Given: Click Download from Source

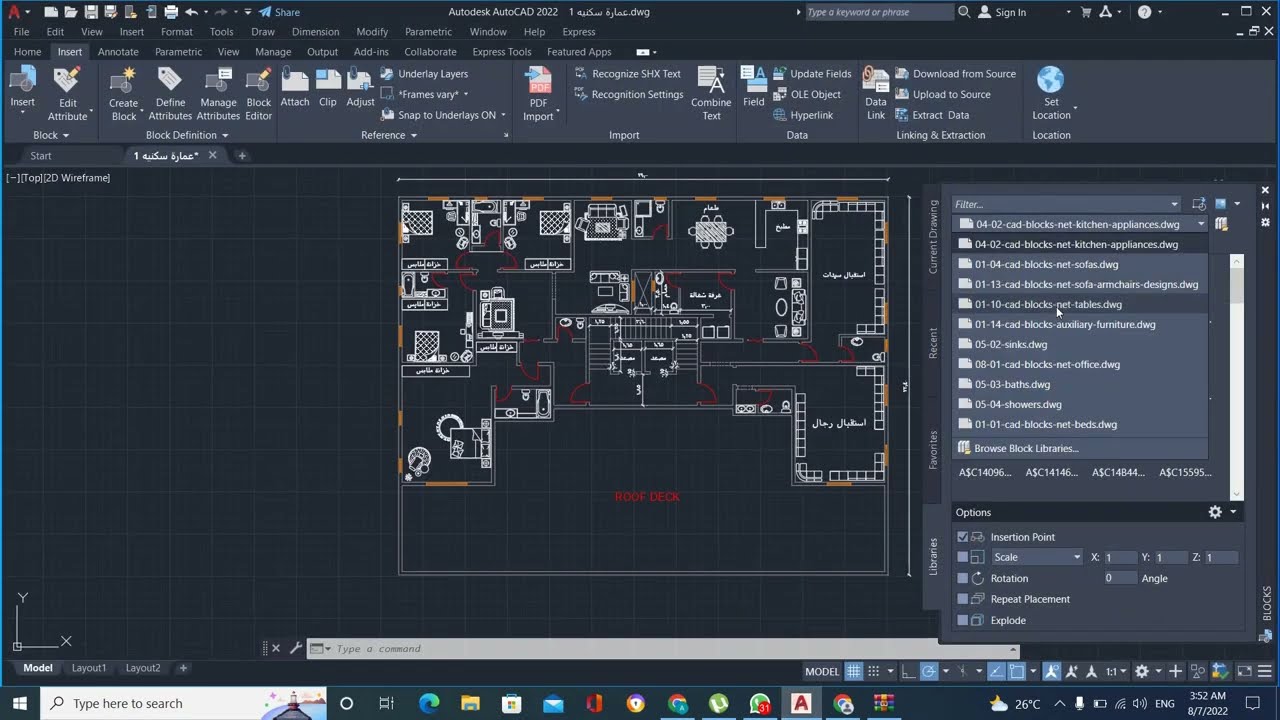Looking at the screenshot, I should point(955,74).
